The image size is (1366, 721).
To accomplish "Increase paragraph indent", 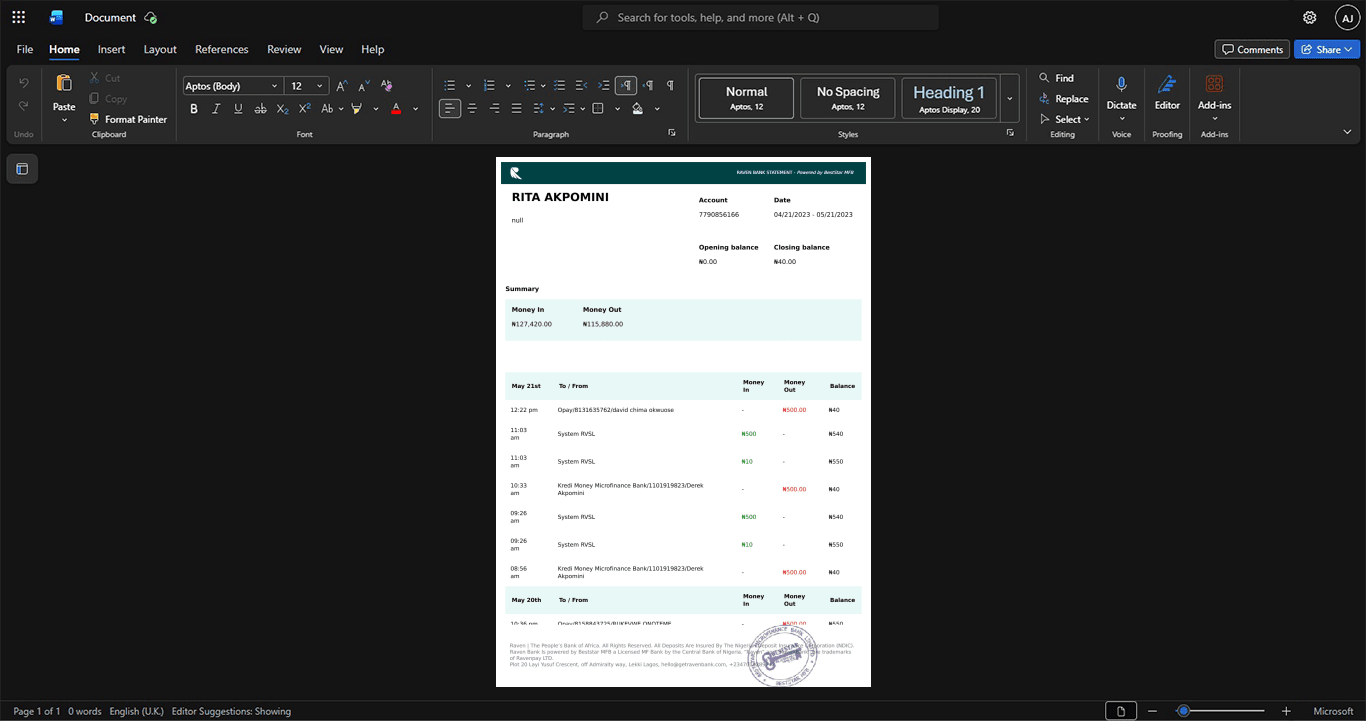I will point(603,86).
